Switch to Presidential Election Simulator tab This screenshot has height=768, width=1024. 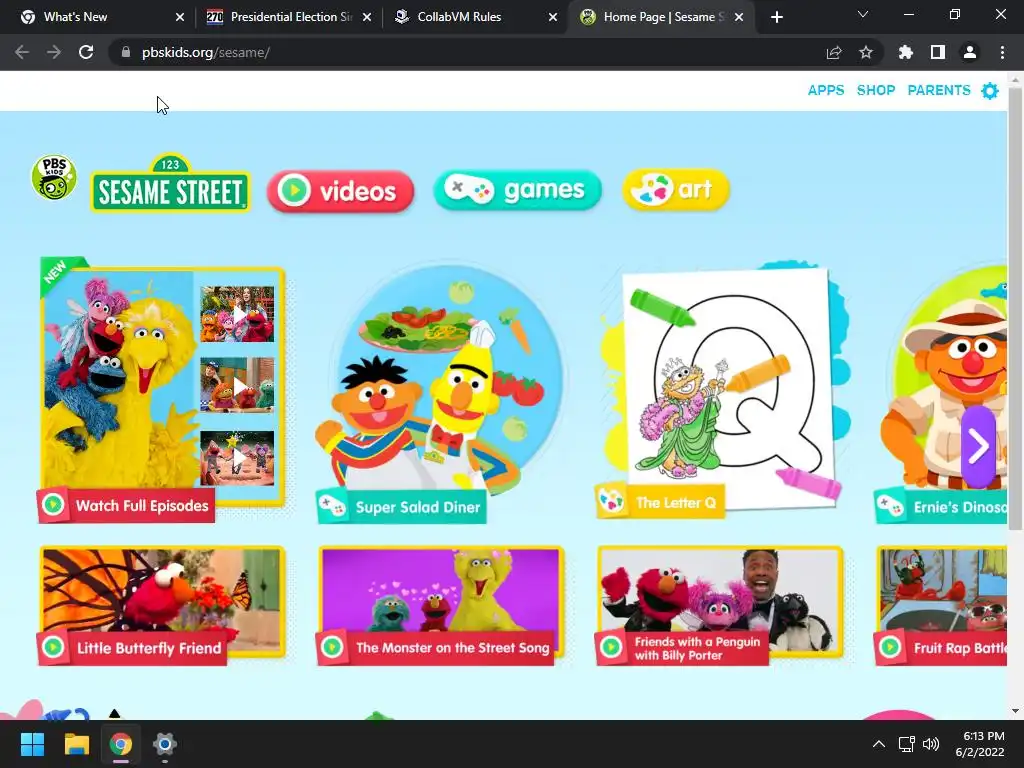pyautogui.click(x=287, y=17)
